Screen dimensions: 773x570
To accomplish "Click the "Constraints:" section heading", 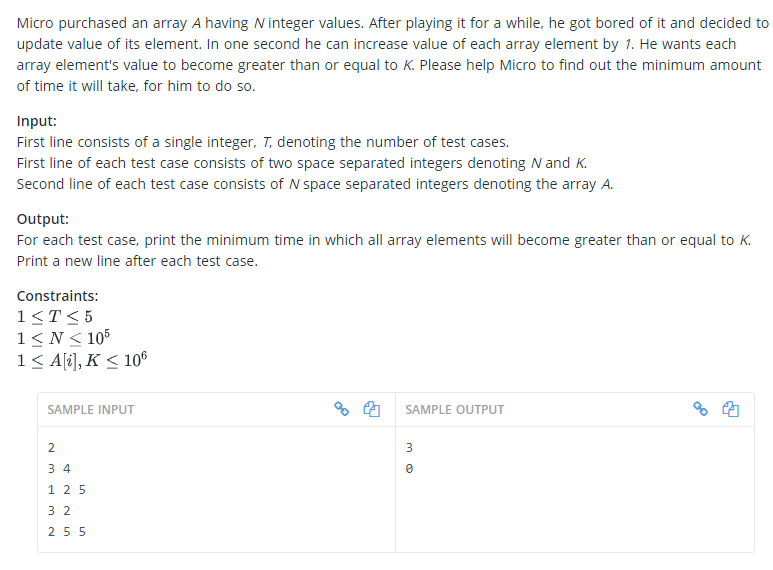I will 57,296.
